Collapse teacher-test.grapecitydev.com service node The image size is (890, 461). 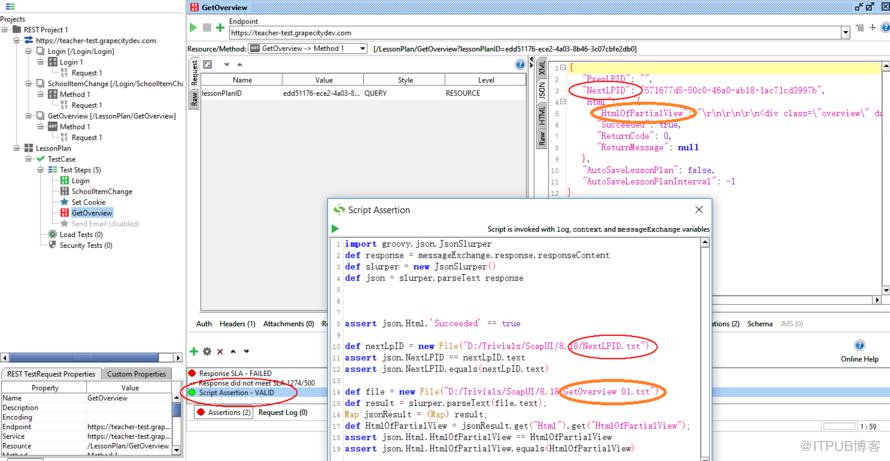point(17,40)
